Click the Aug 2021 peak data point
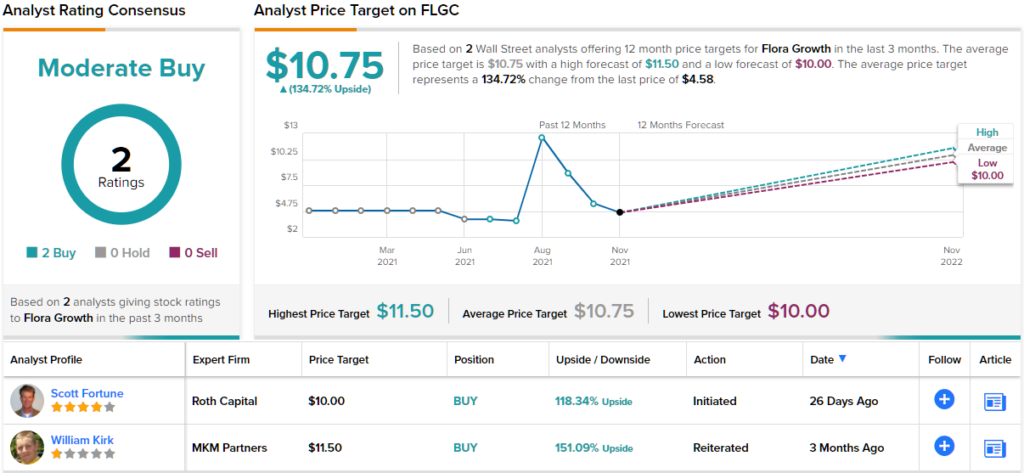 pyautogui.click(x=542, y=137)
